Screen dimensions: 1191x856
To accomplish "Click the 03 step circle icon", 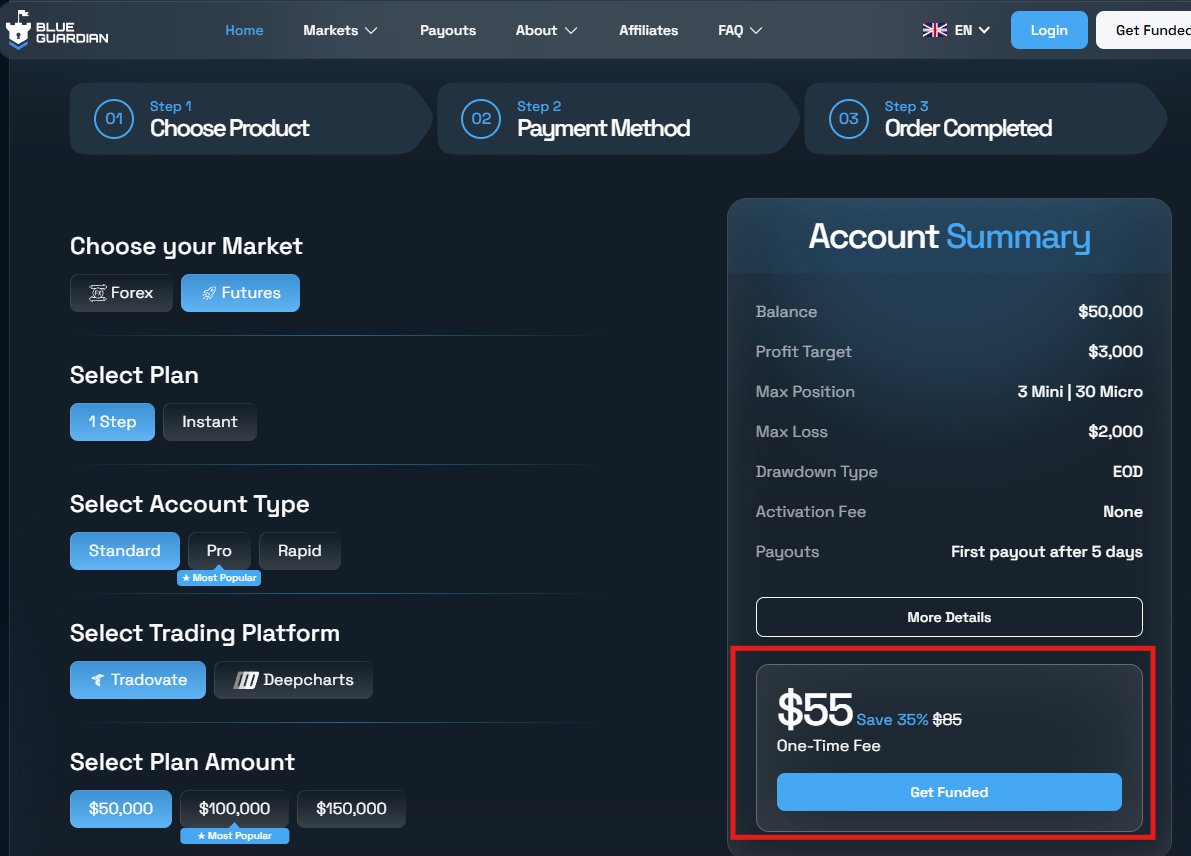I will 848,118.
